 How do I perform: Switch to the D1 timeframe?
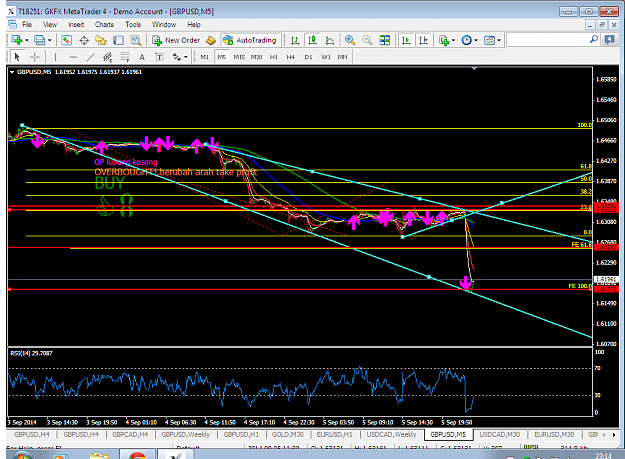tap(308, 57)
